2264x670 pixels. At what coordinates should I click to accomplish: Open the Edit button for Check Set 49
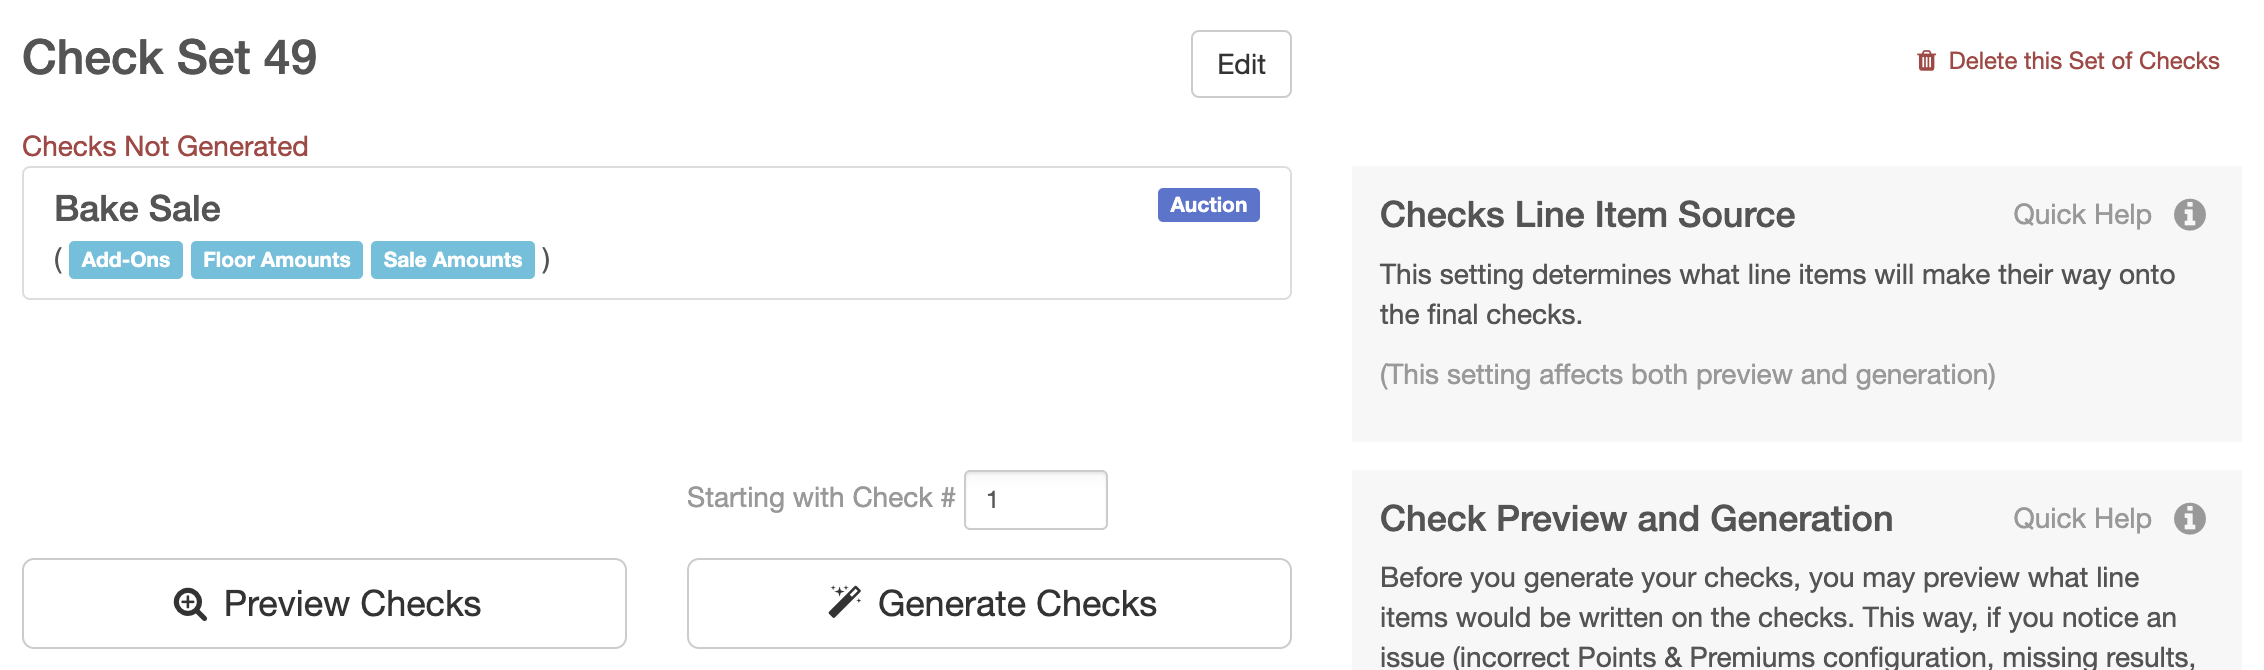coord(1241,64)
